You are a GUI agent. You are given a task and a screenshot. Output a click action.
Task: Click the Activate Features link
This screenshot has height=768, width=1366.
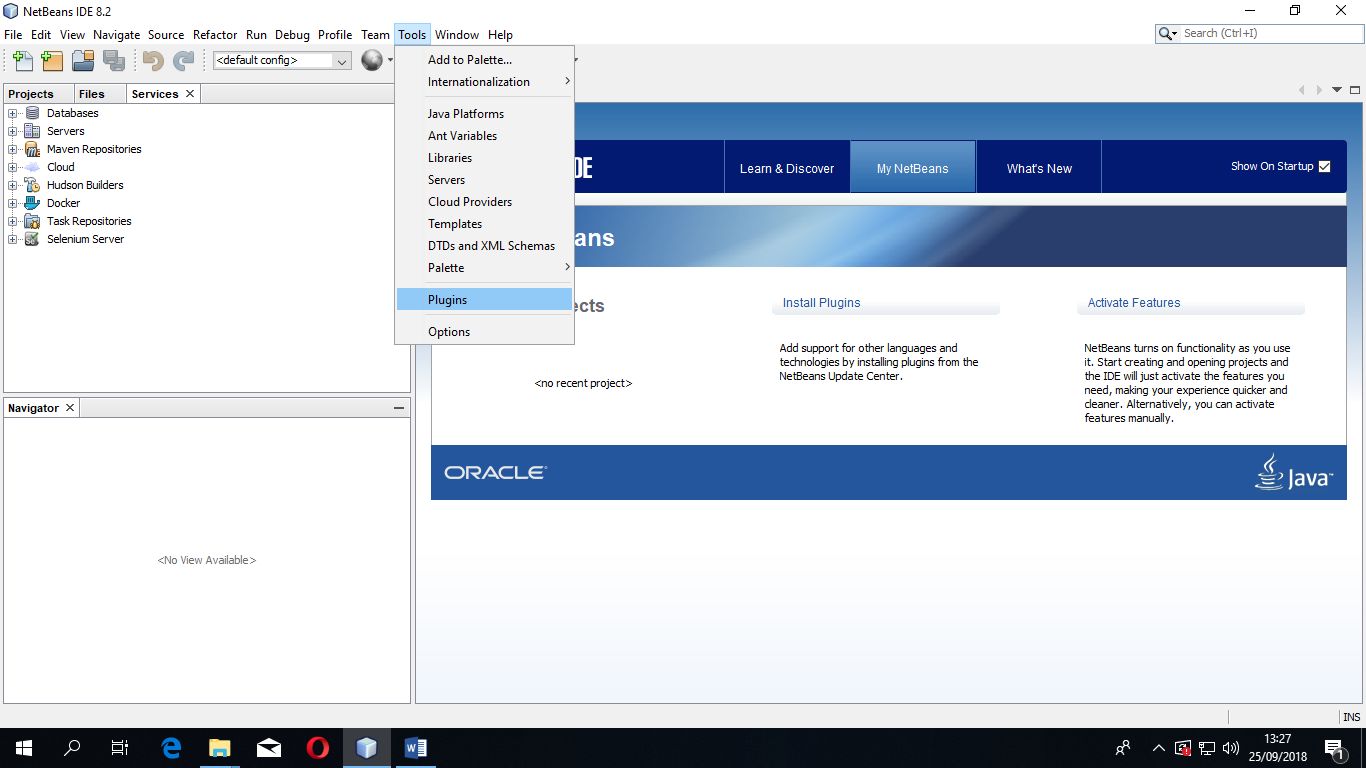point(1134,303)
